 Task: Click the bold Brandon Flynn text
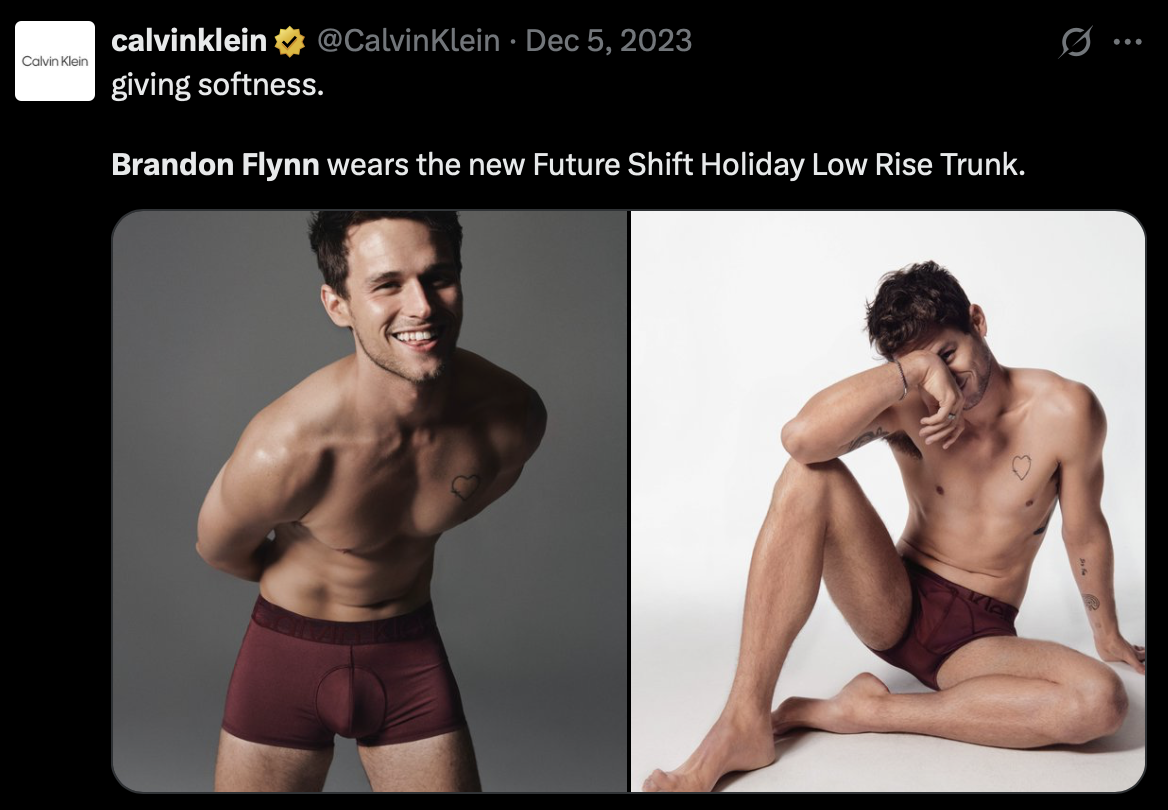click(x=215, y=165)
